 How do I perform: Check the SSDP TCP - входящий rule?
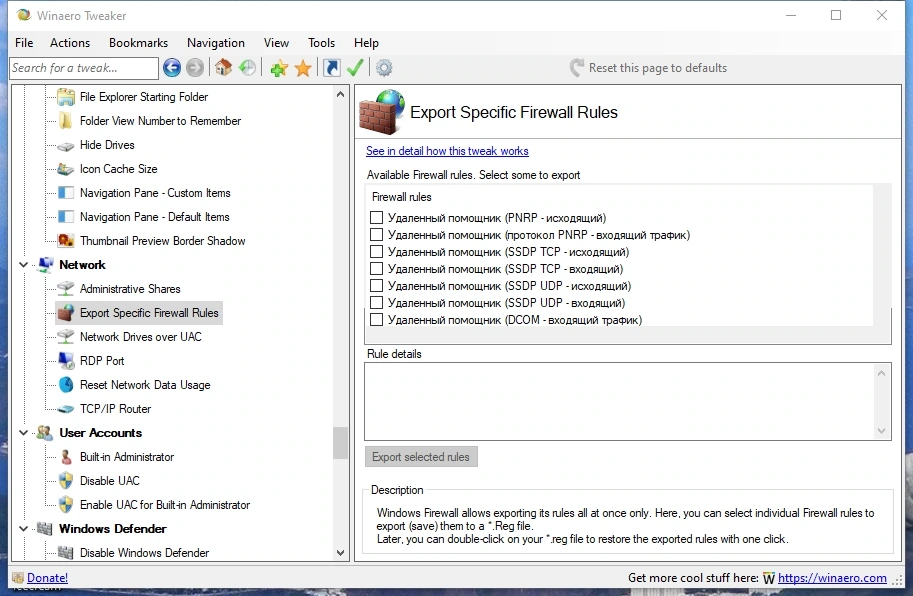(376, 268)
